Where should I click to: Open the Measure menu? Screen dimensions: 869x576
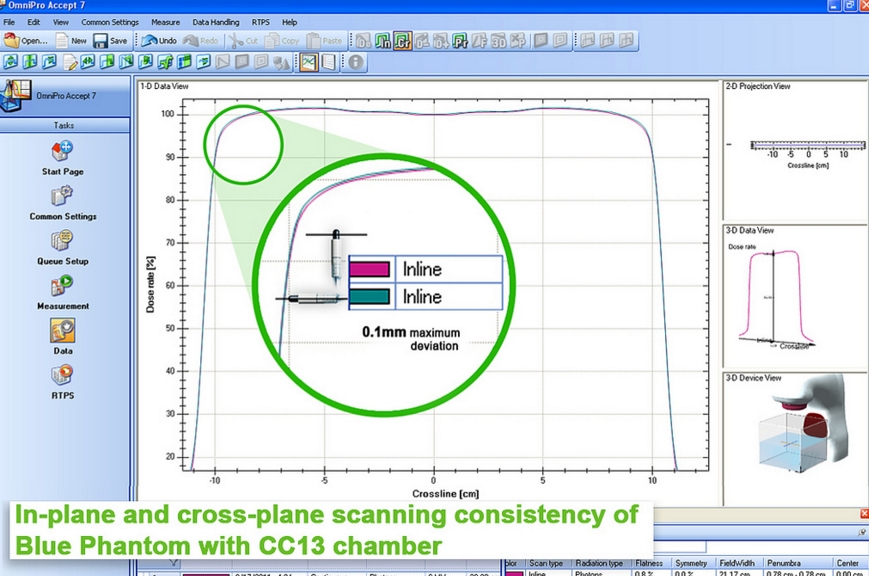pos(166,22)
